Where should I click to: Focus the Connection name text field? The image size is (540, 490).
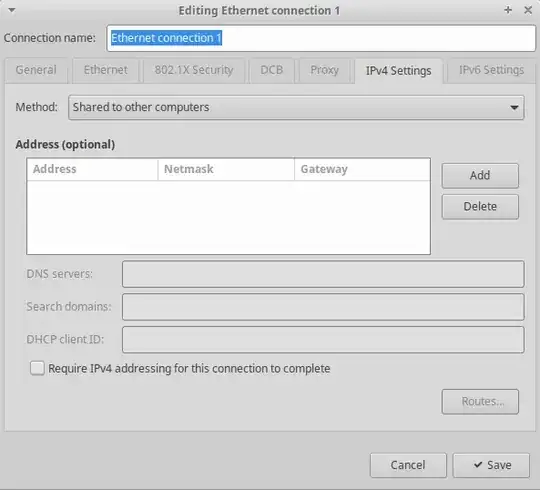pos(321,38)
